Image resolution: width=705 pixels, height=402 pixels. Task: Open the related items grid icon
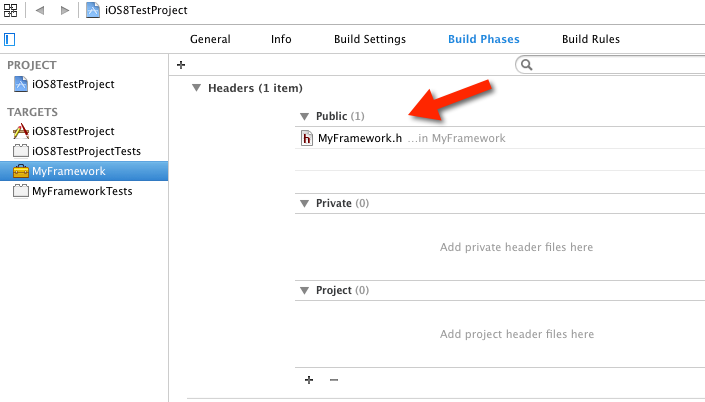[10, 10]
